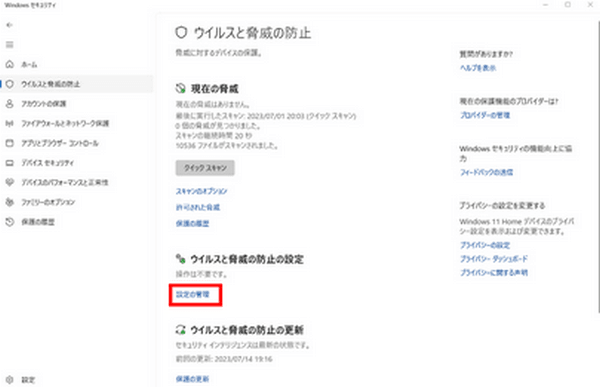Click the person icon for アカウントの保護
This screenshot has height=387, width=600.
coord(10,104)
